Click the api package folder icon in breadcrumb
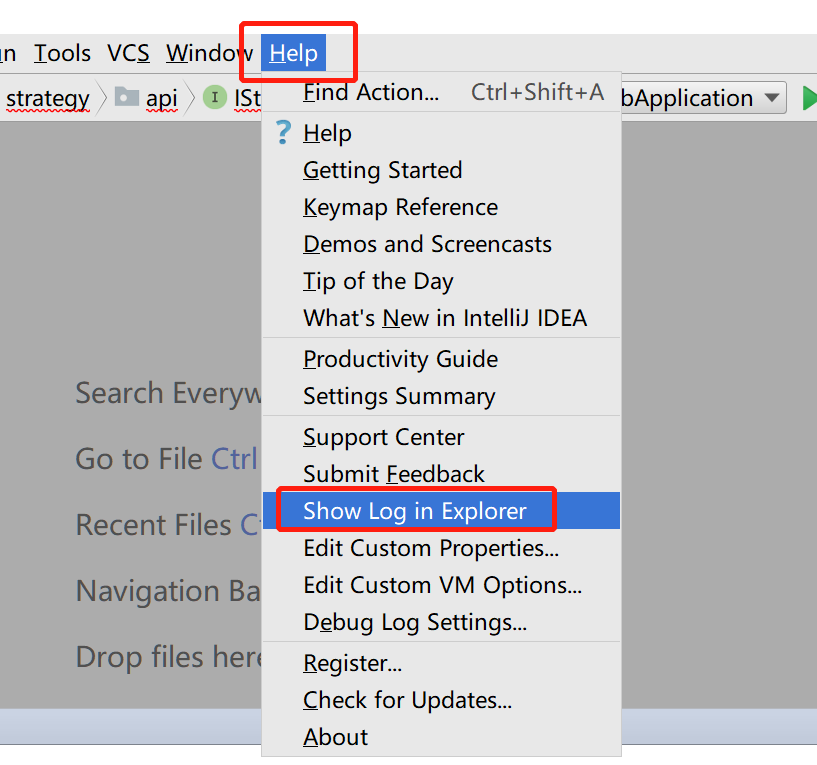 point(126,98)
